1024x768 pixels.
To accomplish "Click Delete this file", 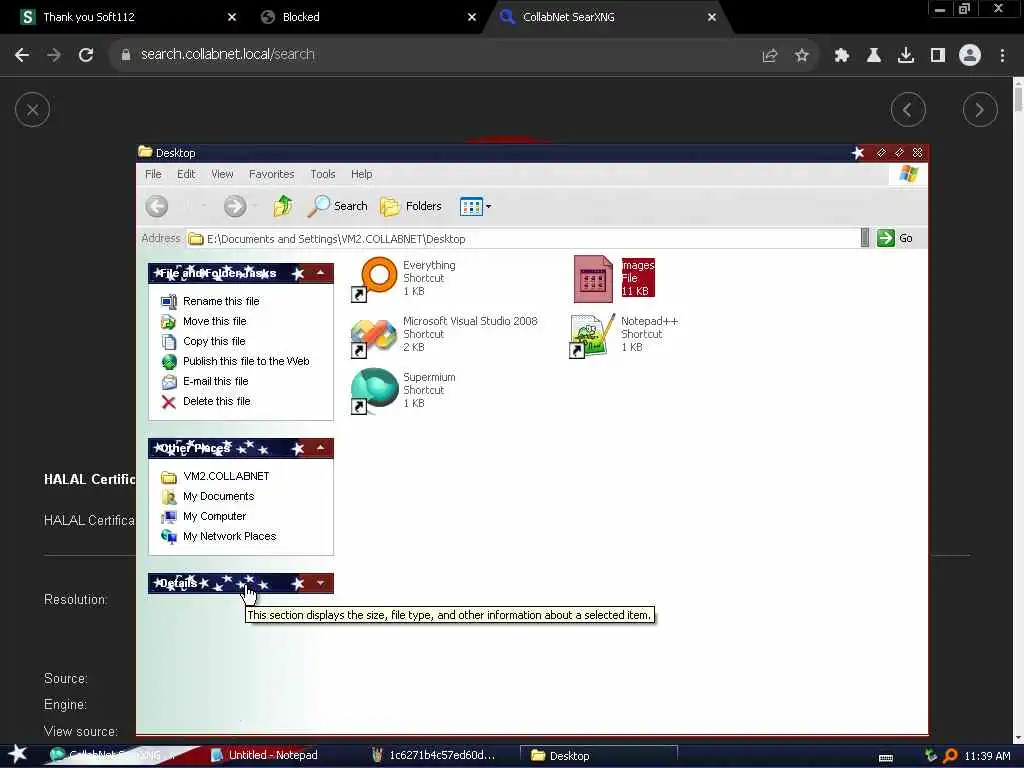I will [x=216, y=402].
